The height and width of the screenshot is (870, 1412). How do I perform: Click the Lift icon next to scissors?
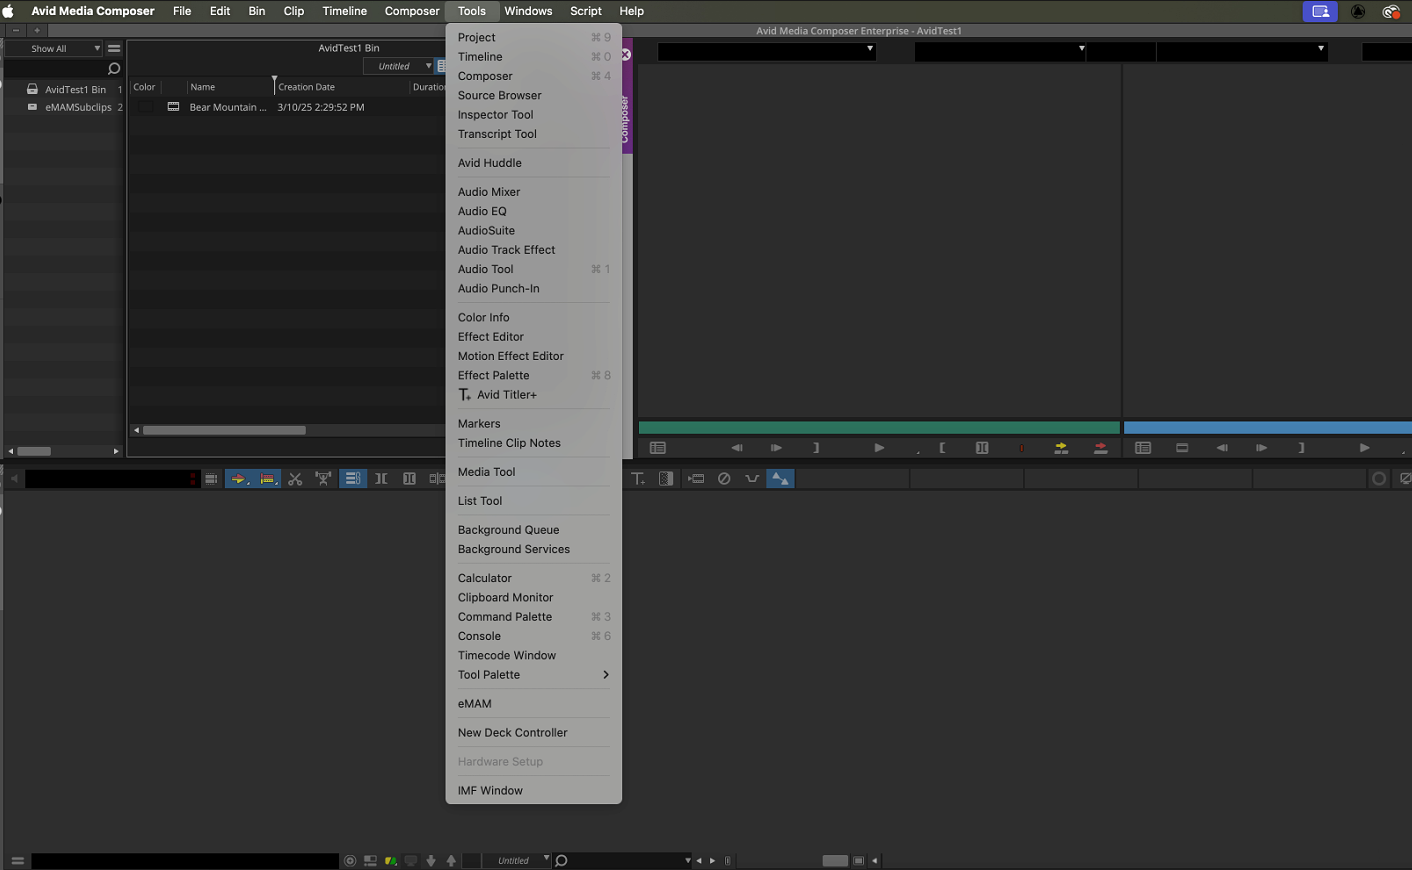tap(323, 479)
